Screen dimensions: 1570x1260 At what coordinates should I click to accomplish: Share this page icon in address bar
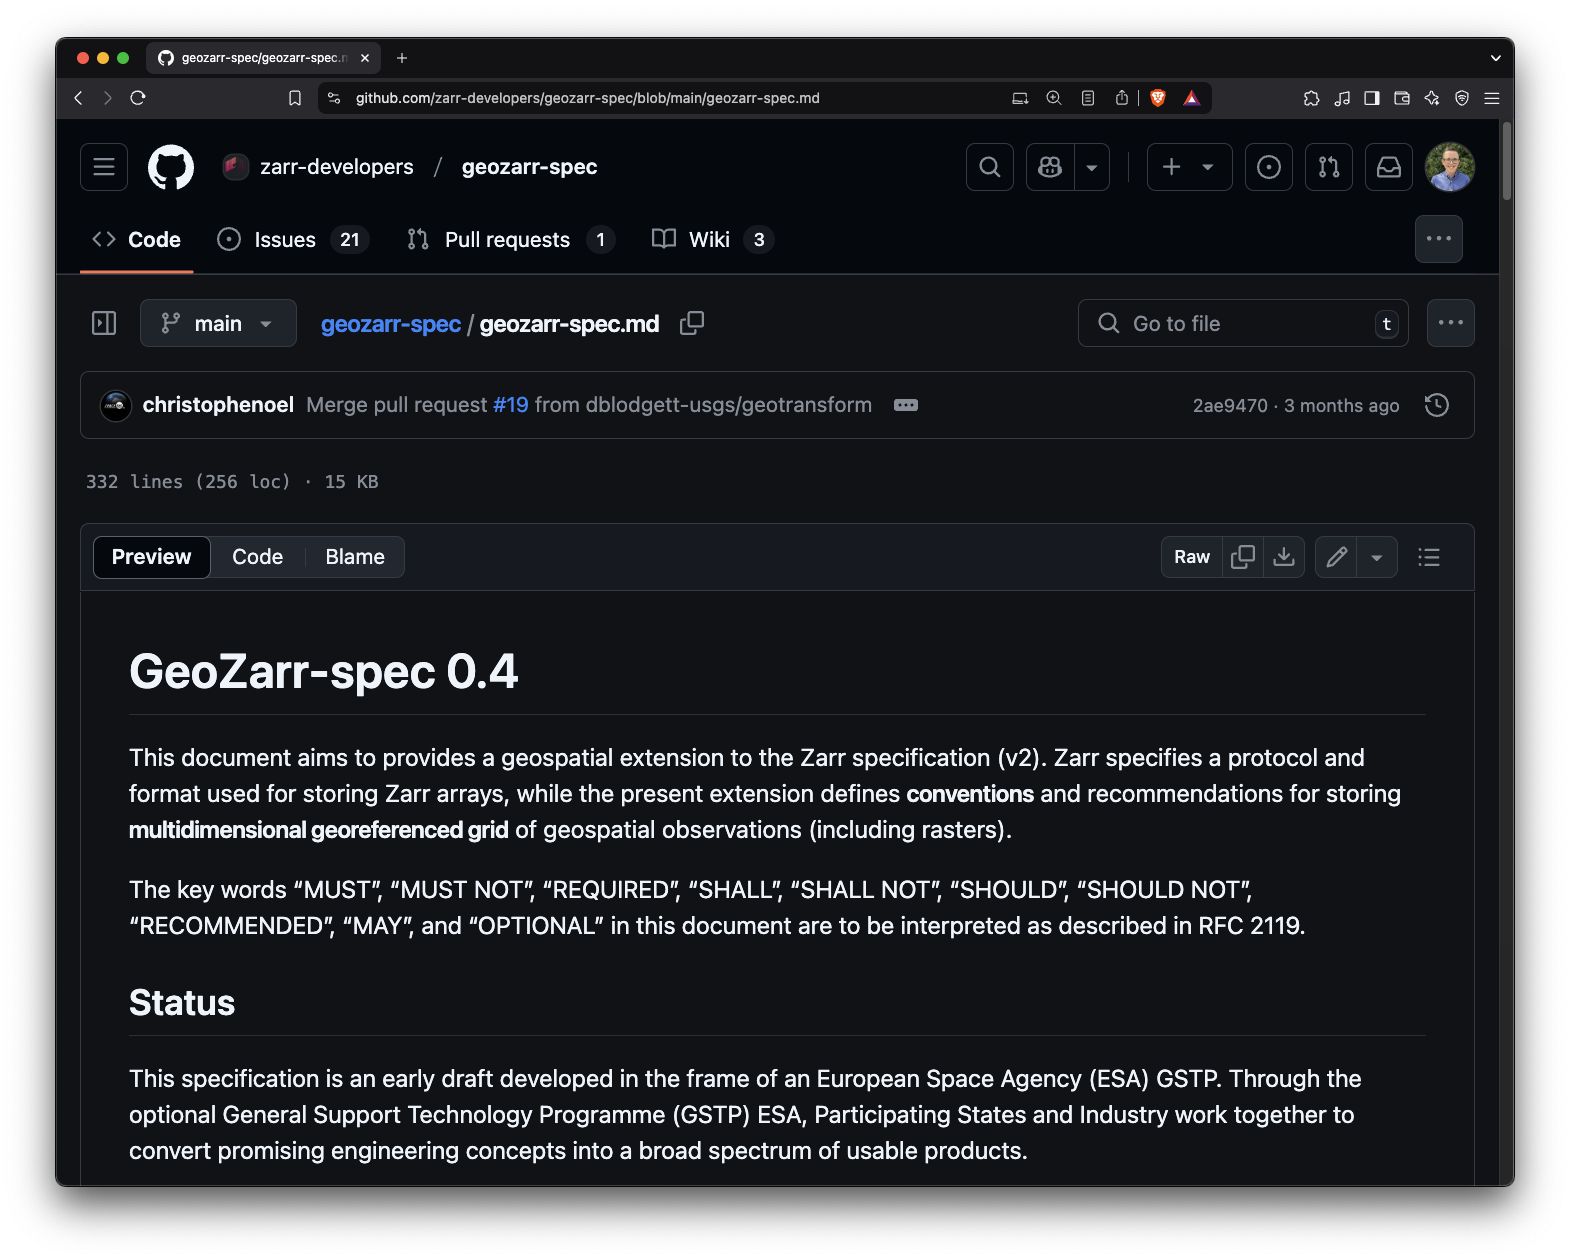(1122, 98)
